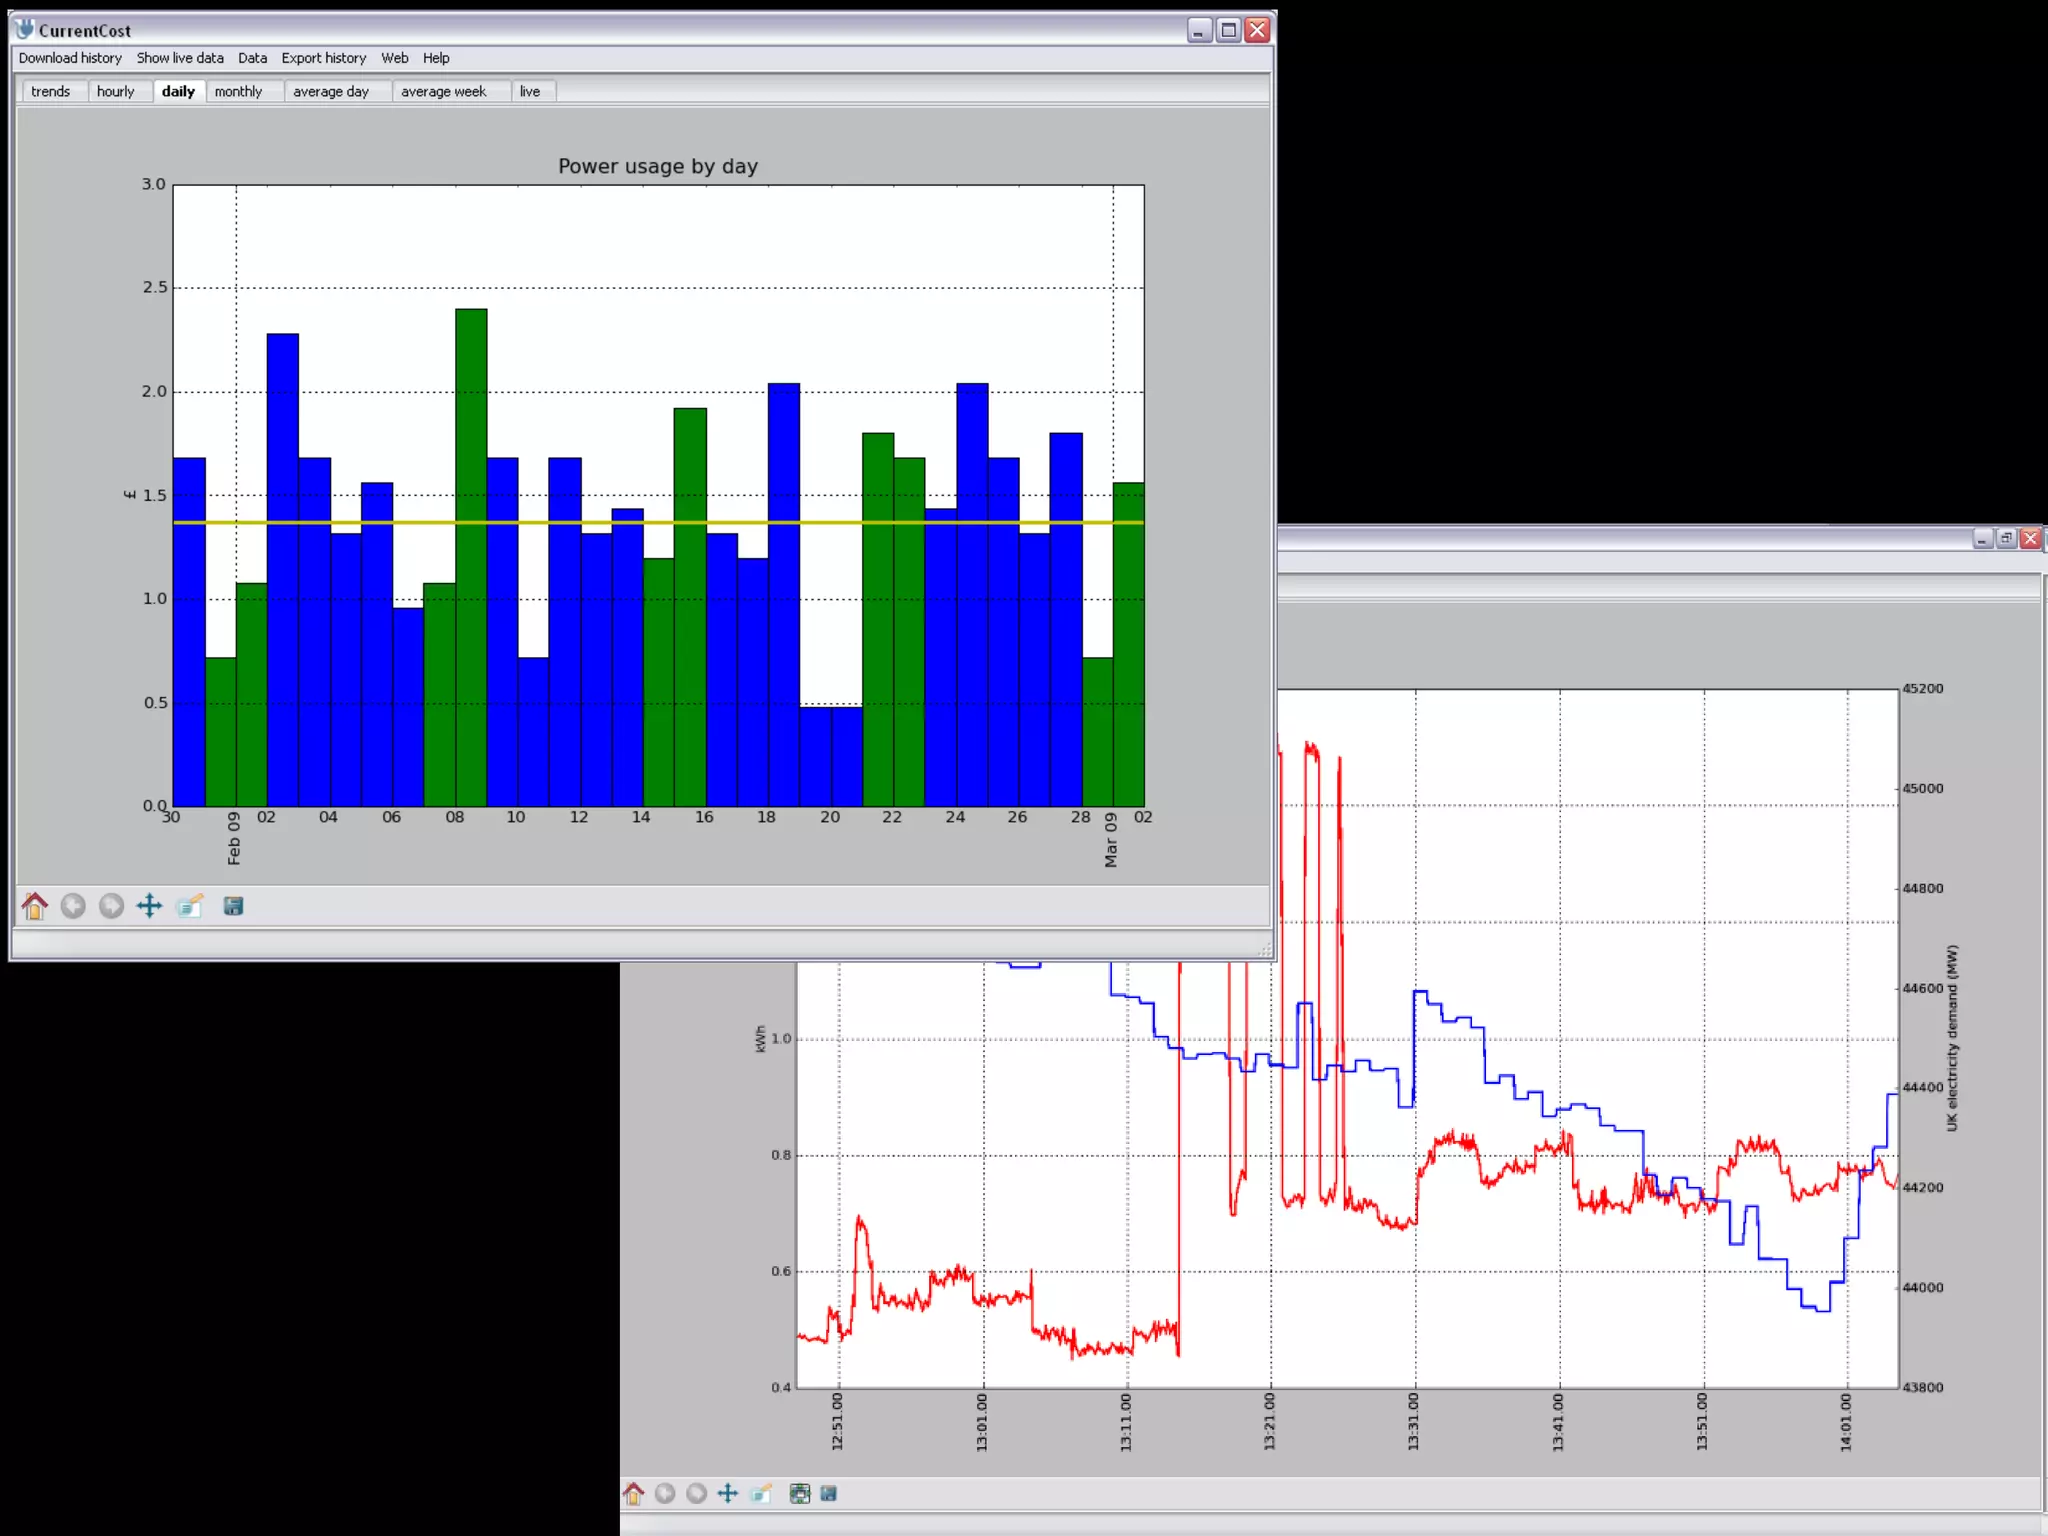The image size is (2048, 1536).
Task: Minimize the live graph window
Action: point(1982,539)
